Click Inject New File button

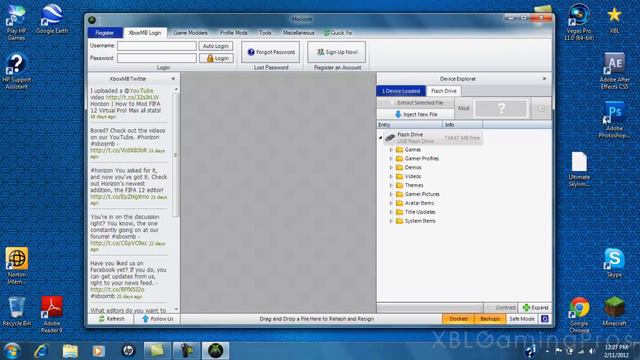coord(416,114)
